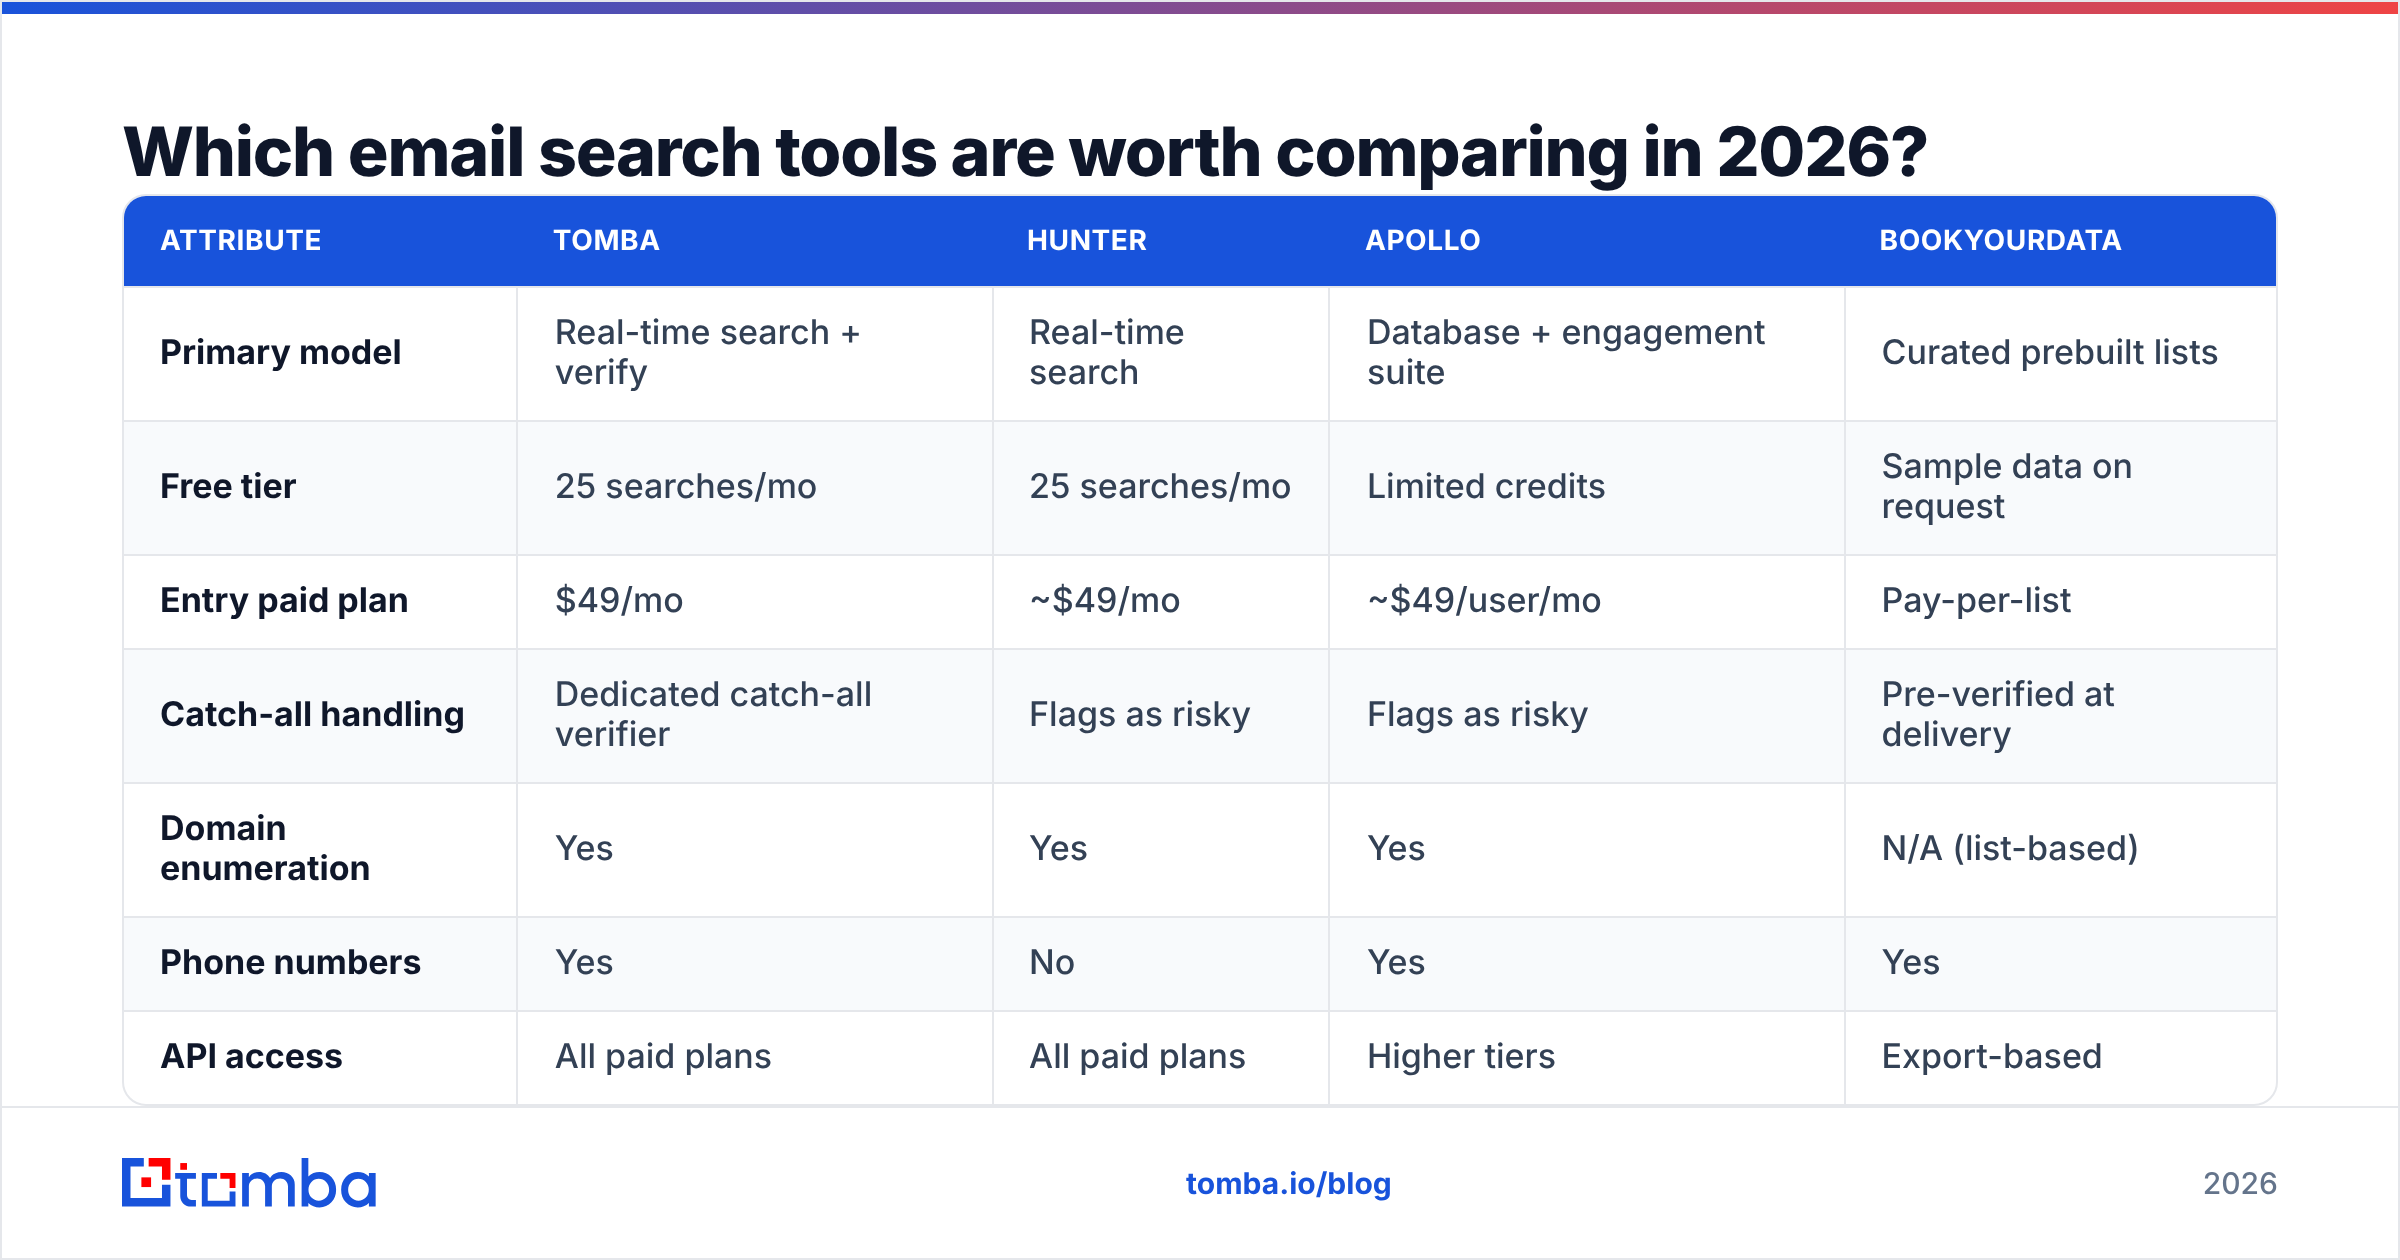The width and height of the screenshot is (2400, 1260).
Task: Click Hunter's '25 searches/mo' cell
Action: [1161, 488]
